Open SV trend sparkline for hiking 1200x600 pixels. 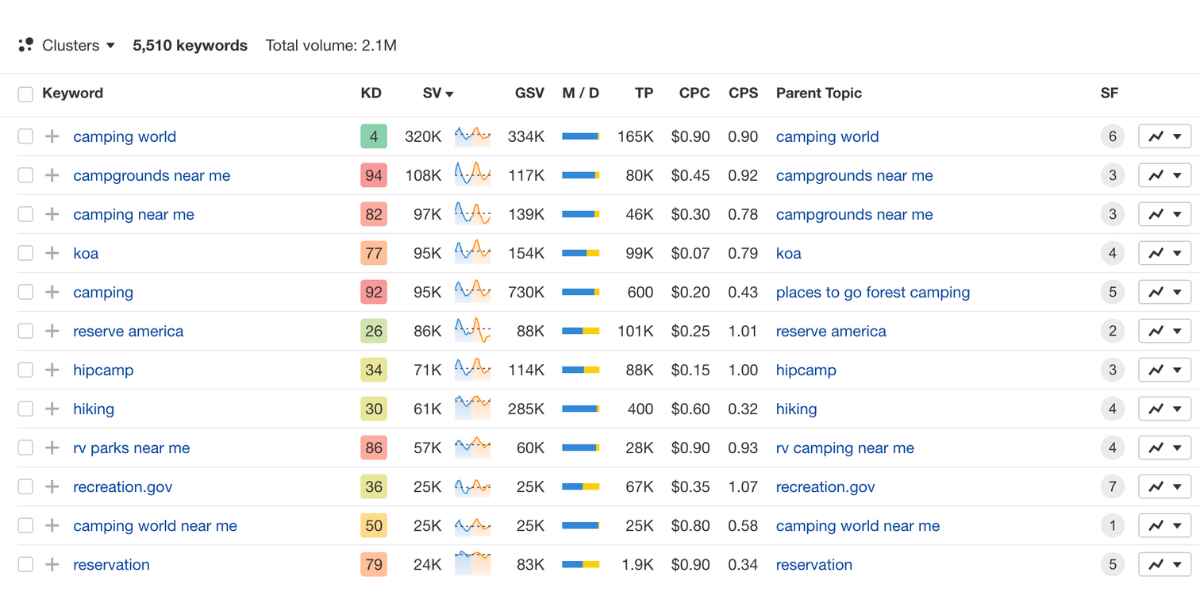point(473,409)
